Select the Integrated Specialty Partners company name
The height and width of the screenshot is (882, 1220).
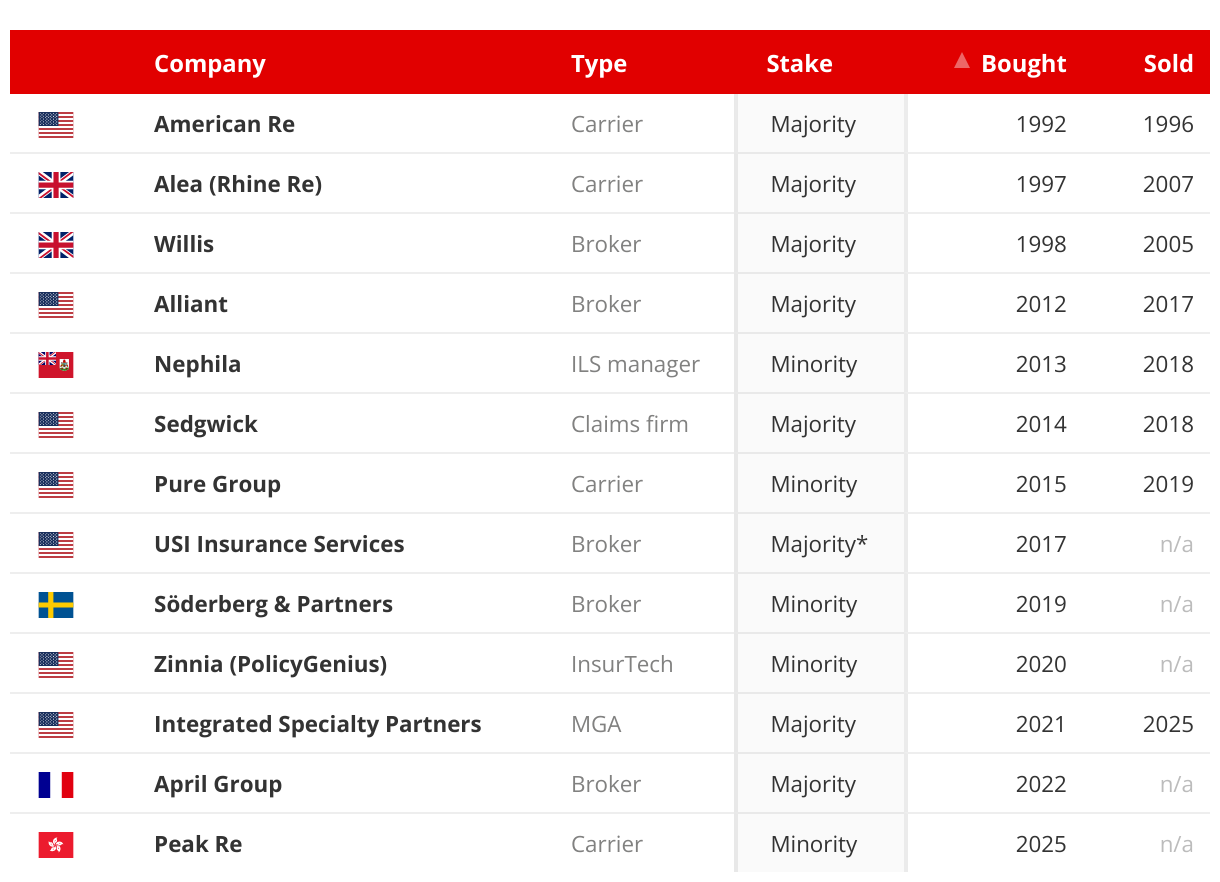[x=317, y=724]
